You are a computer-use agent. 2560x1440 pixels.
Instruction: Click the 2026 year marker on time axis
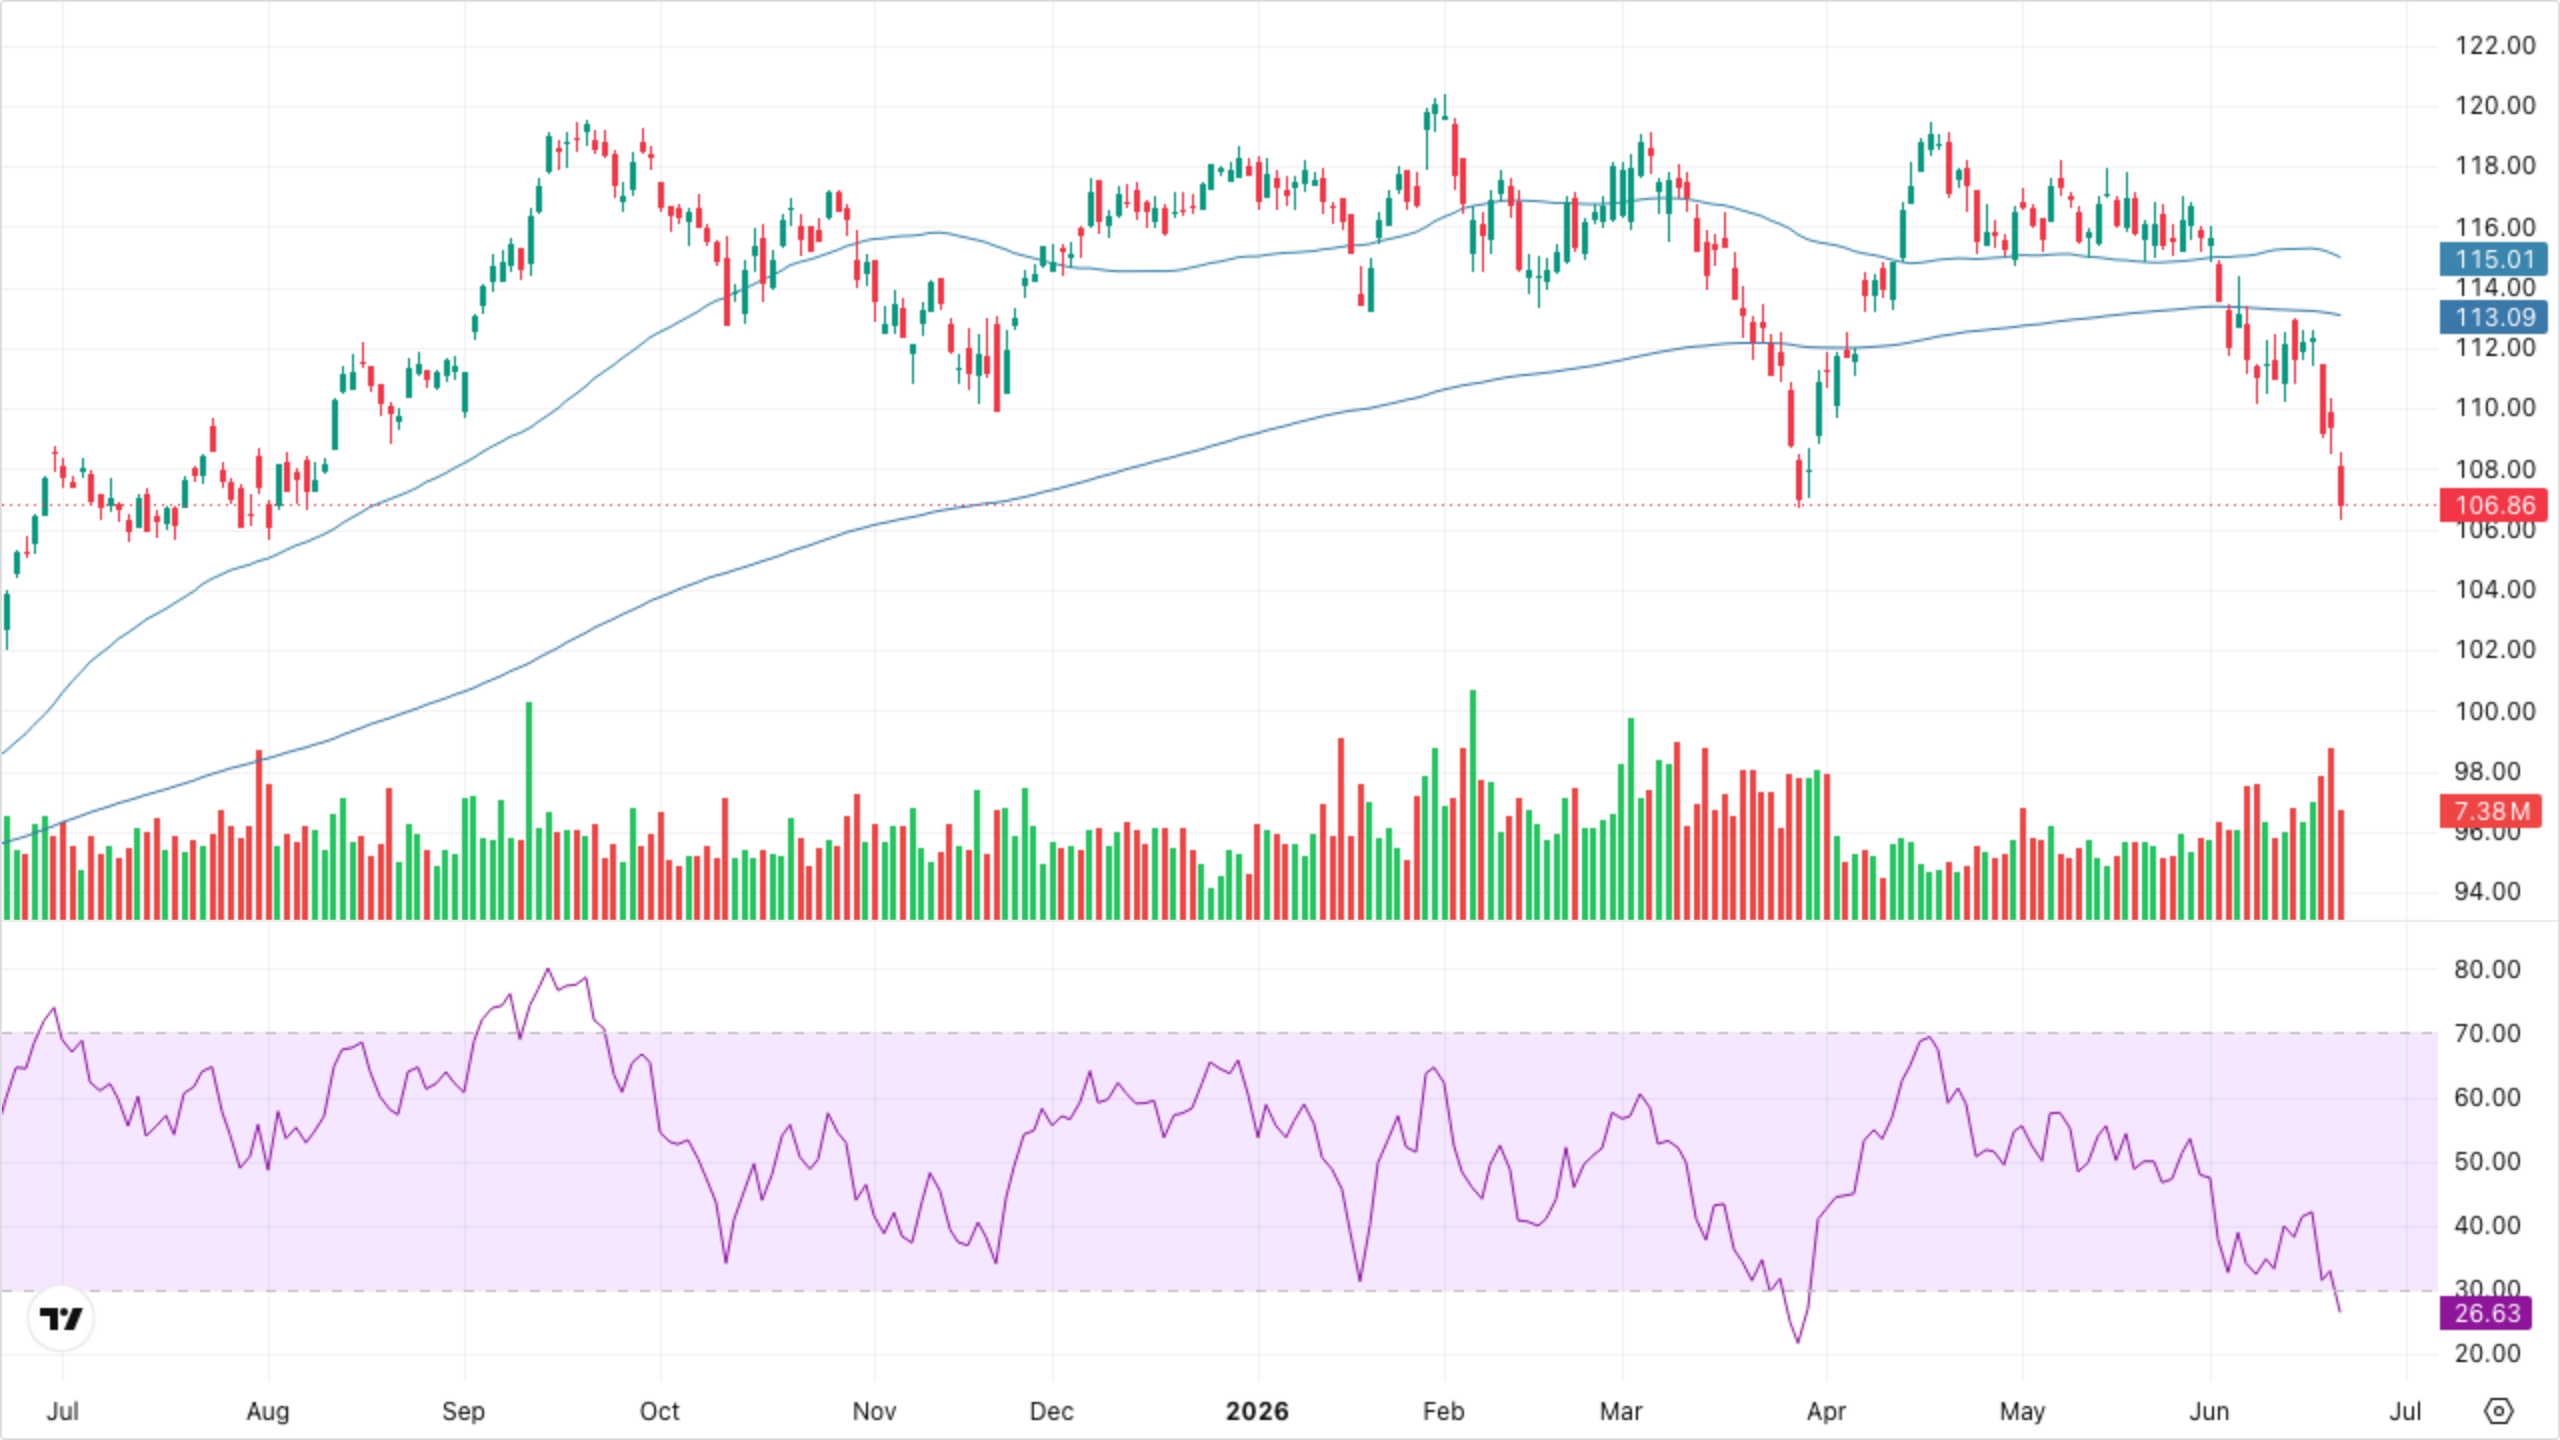[x=1257, y=1411]
